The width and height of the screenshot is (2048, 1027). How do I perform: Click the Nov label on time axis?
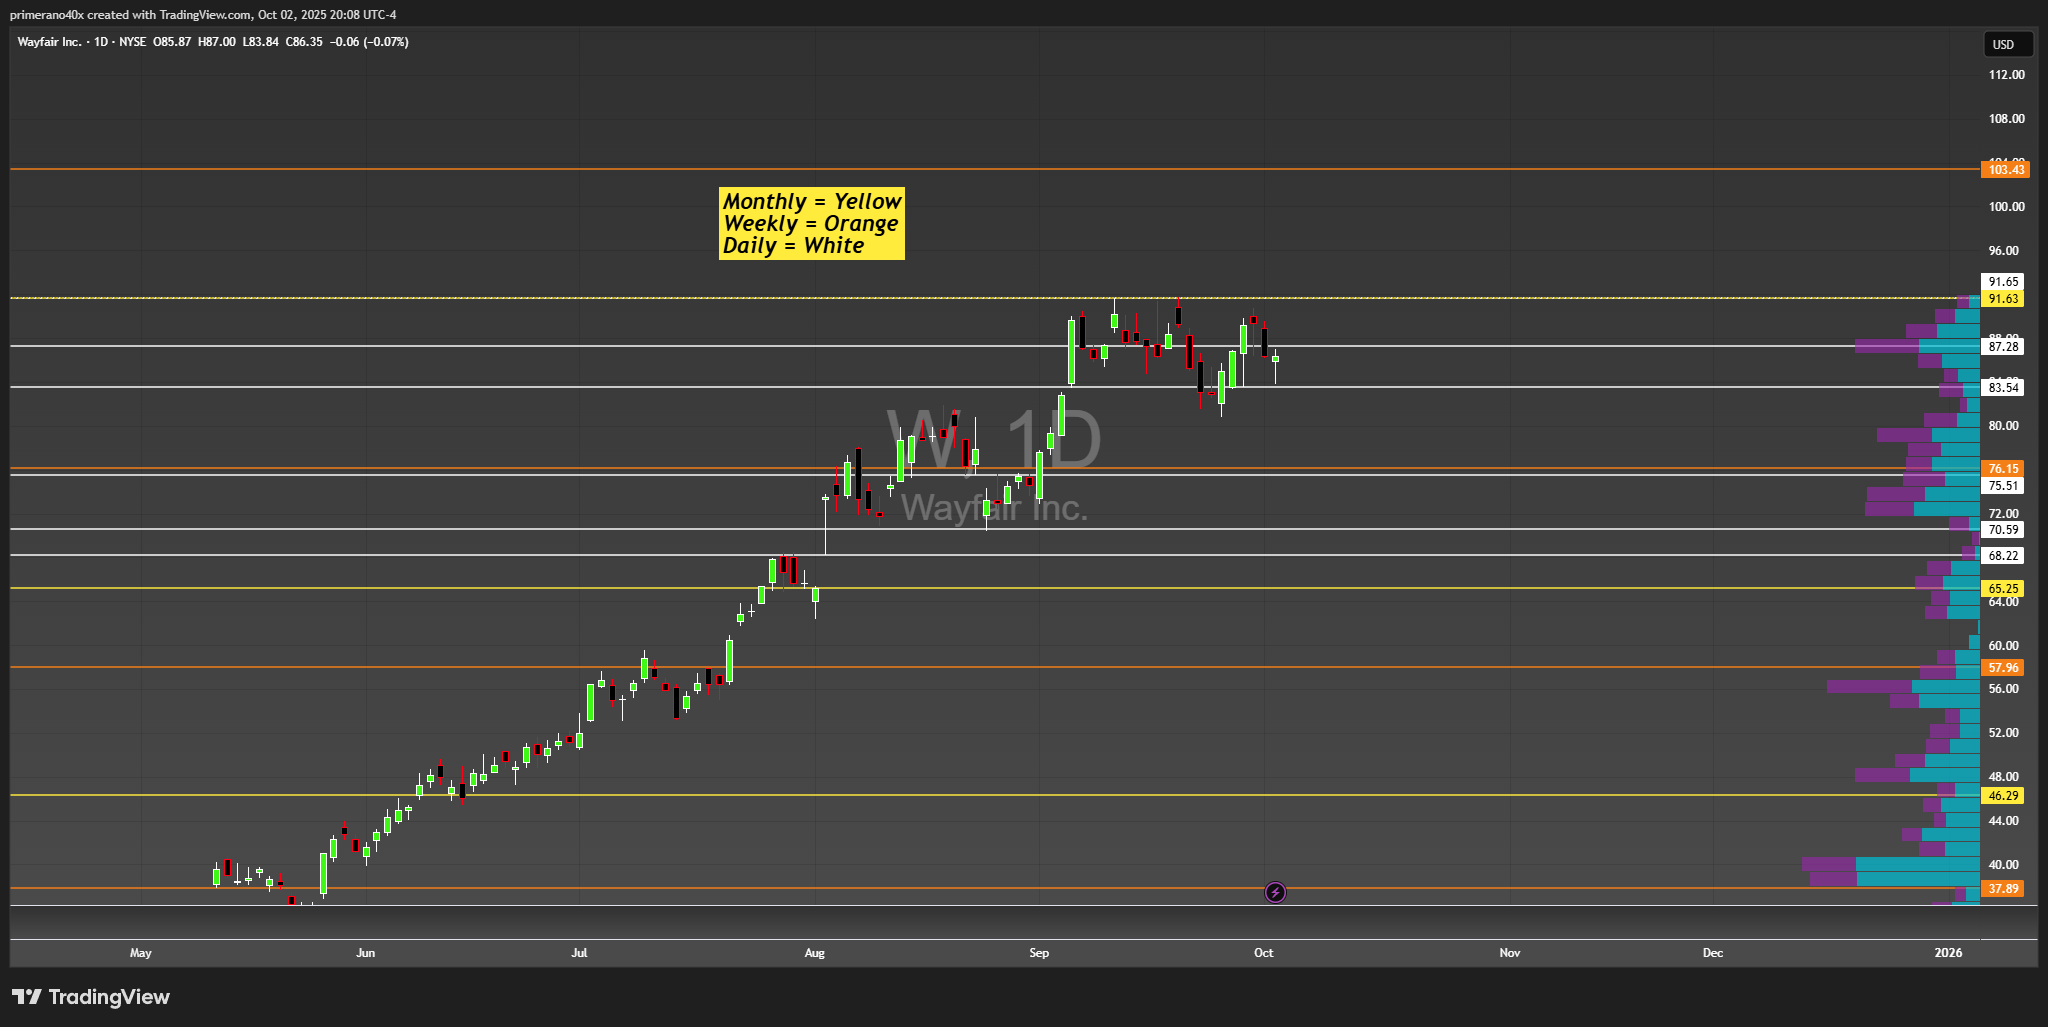(1510, 953)
